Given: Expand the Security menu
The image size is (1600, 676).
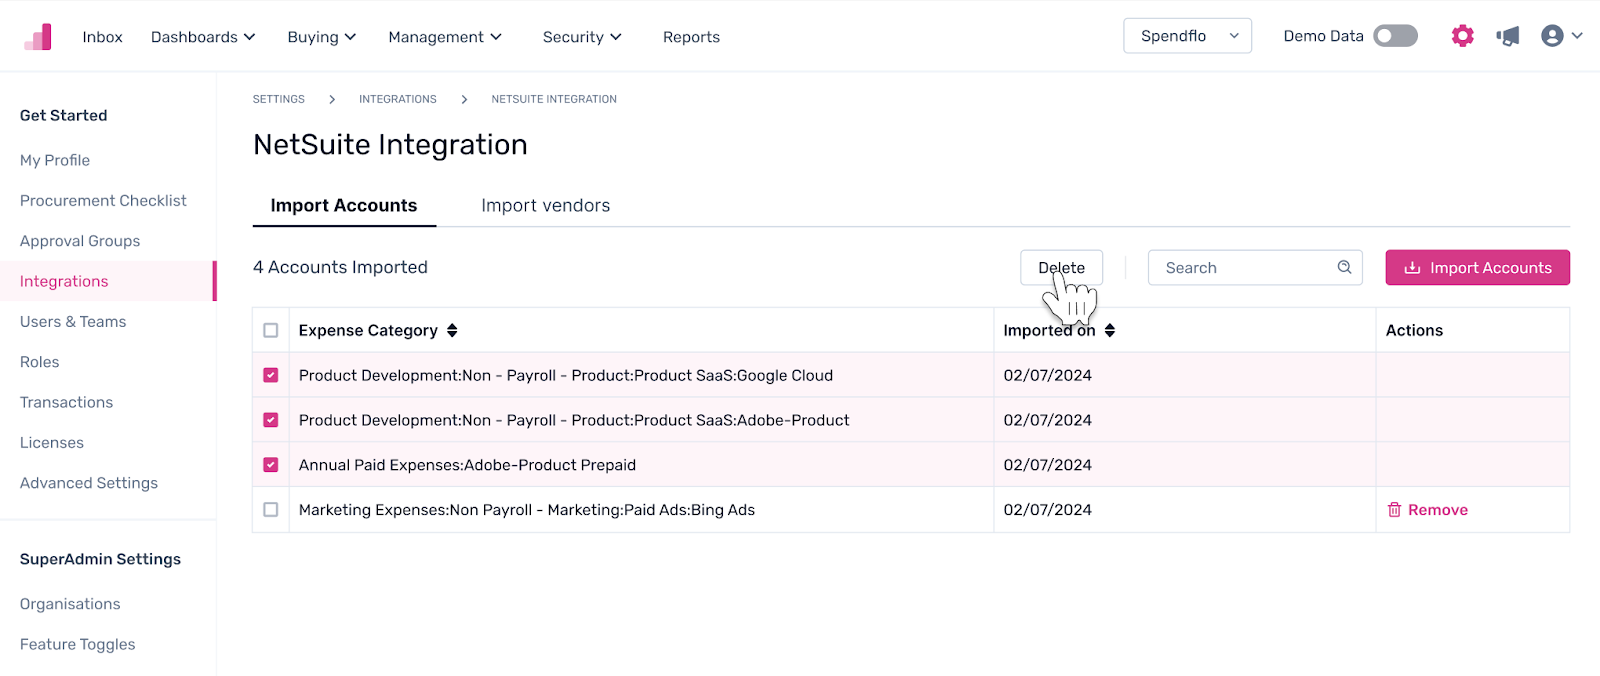Looking at the screenshot, I should pos(582,37).
